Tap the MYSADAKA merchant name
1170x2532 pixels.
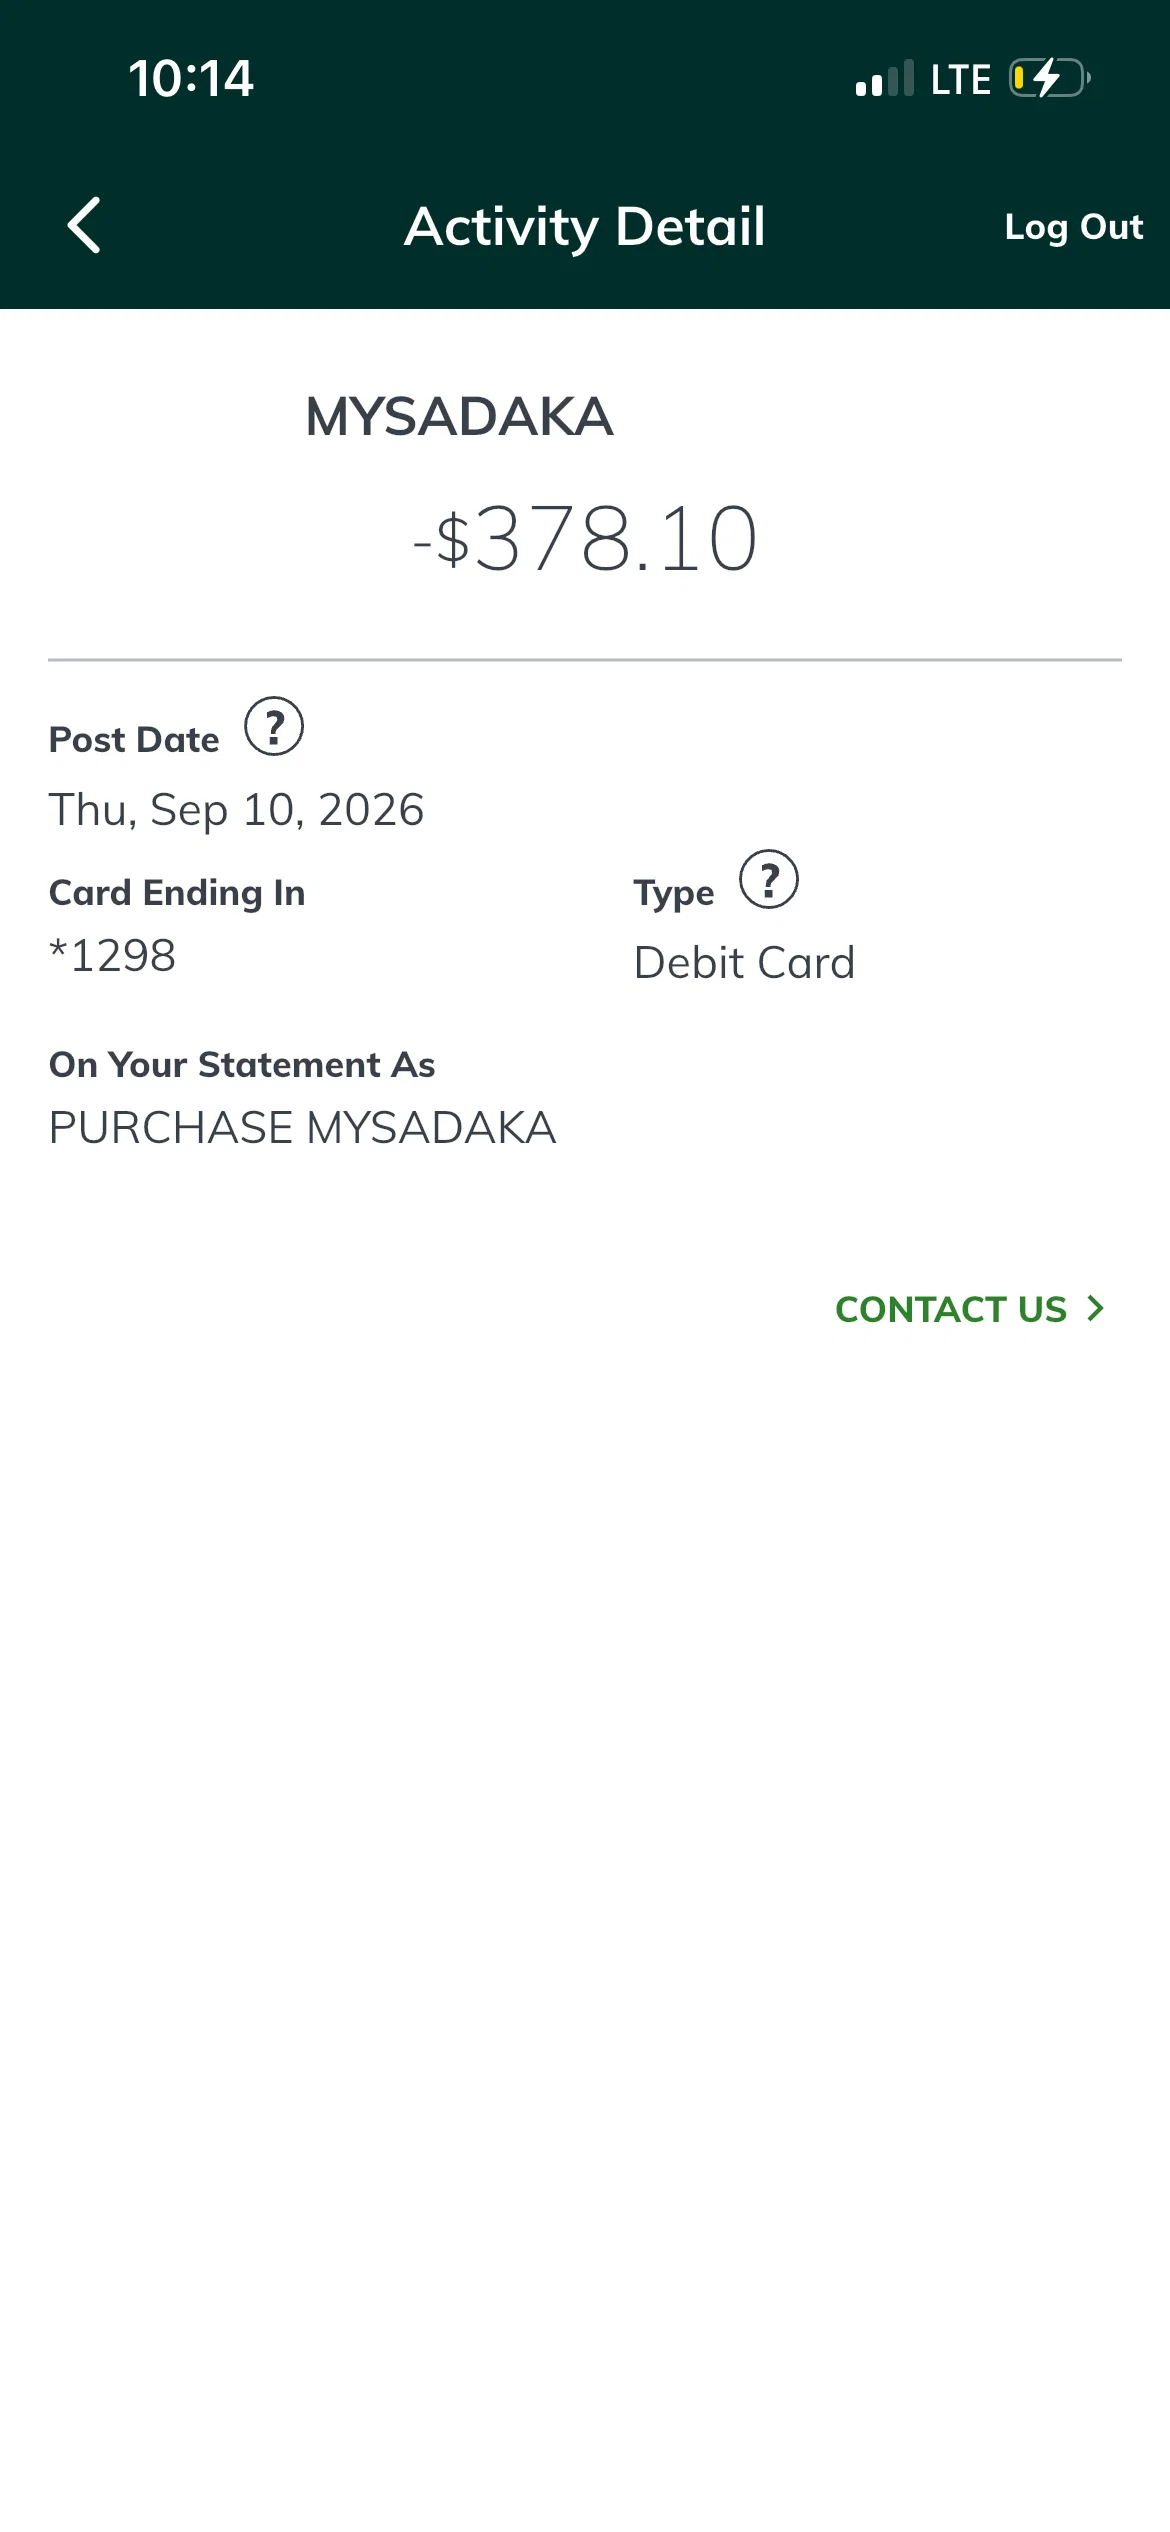459,416
